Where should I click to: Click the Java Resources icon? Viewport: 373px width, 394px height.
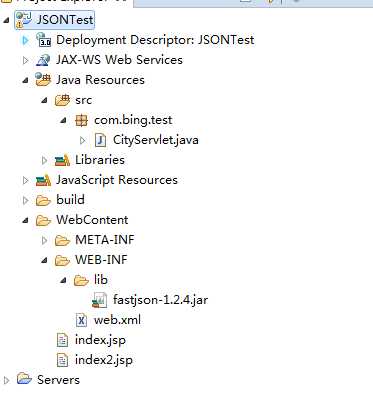(43, 80)
